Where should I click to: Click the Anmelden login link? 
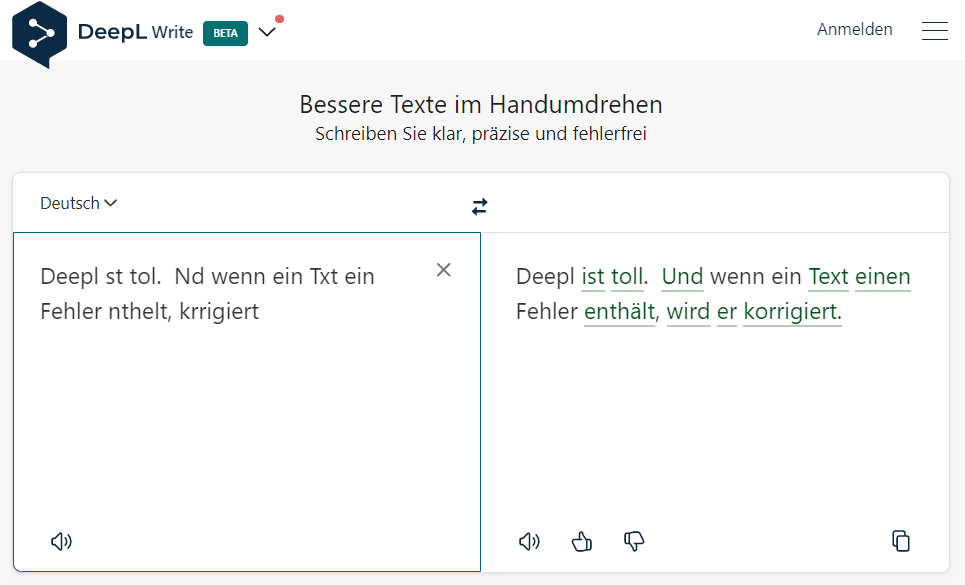pos(854,30)
